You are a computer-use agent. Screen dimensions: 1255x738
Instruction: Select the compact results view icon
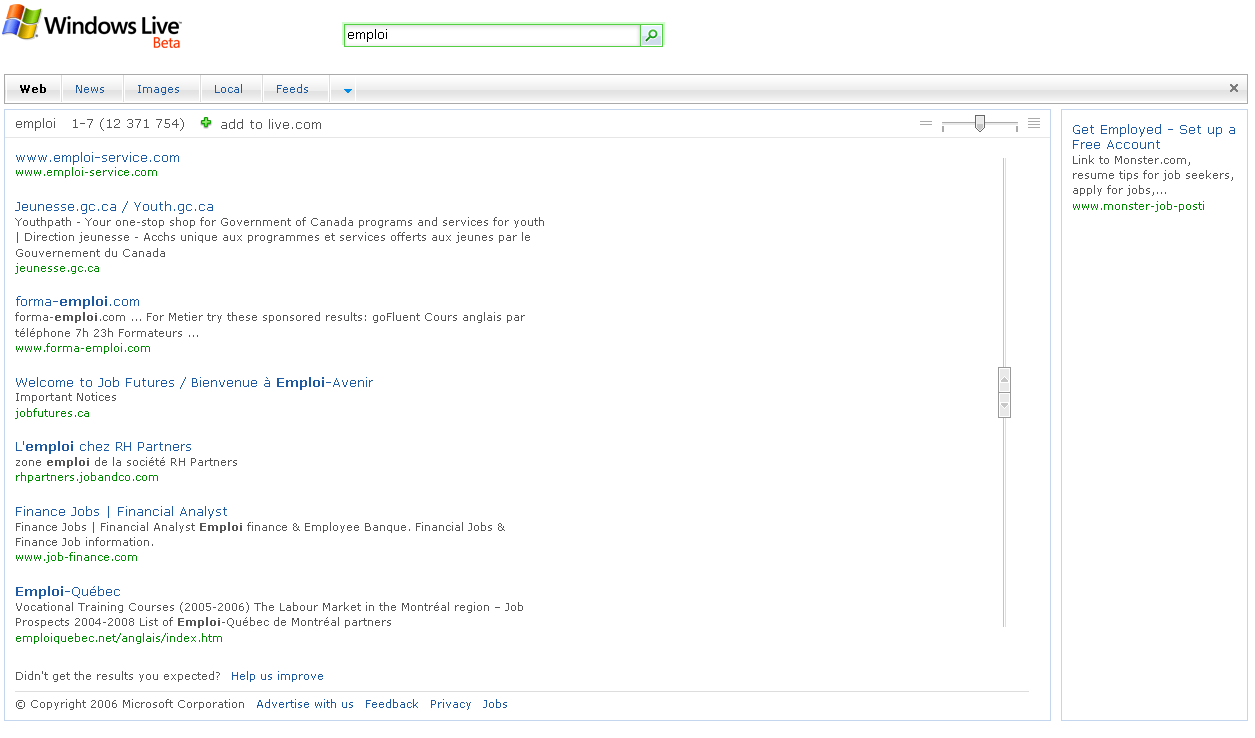[926, 124]
